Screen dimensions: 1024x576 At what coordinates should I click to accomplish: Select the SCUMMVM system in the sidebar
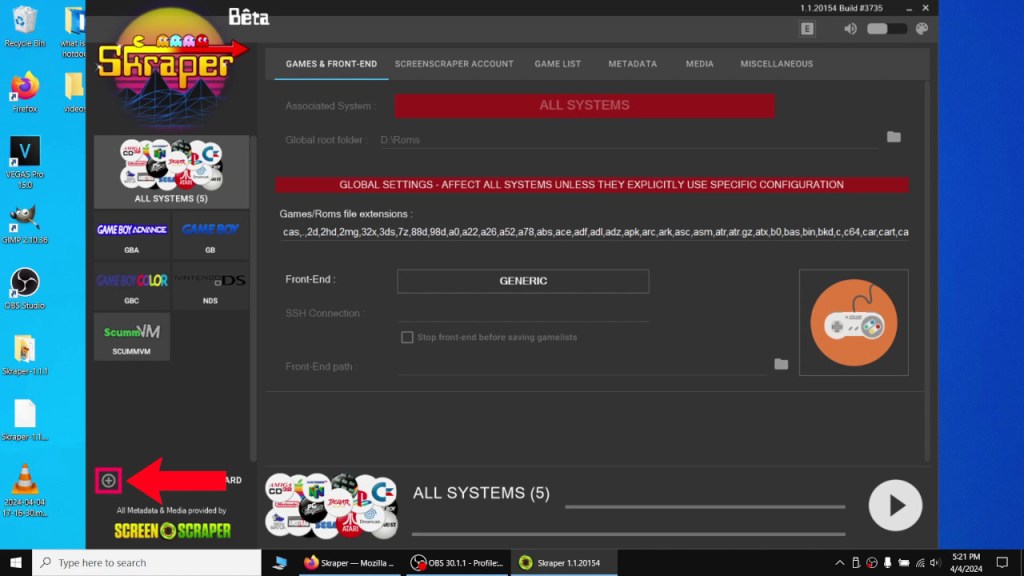(x=131, y=336)
